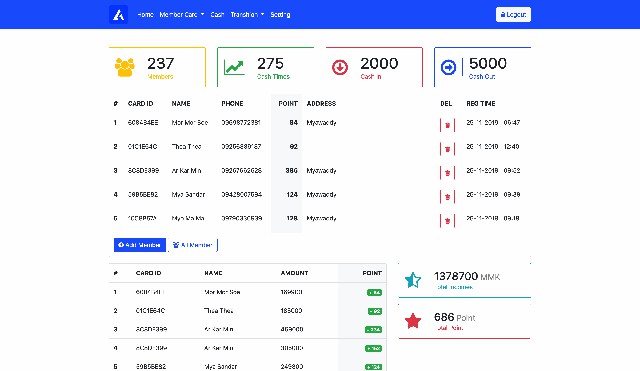Click the CARD ID header in members table
Viewport: 640px width, 371px height.
click(140, 104)
